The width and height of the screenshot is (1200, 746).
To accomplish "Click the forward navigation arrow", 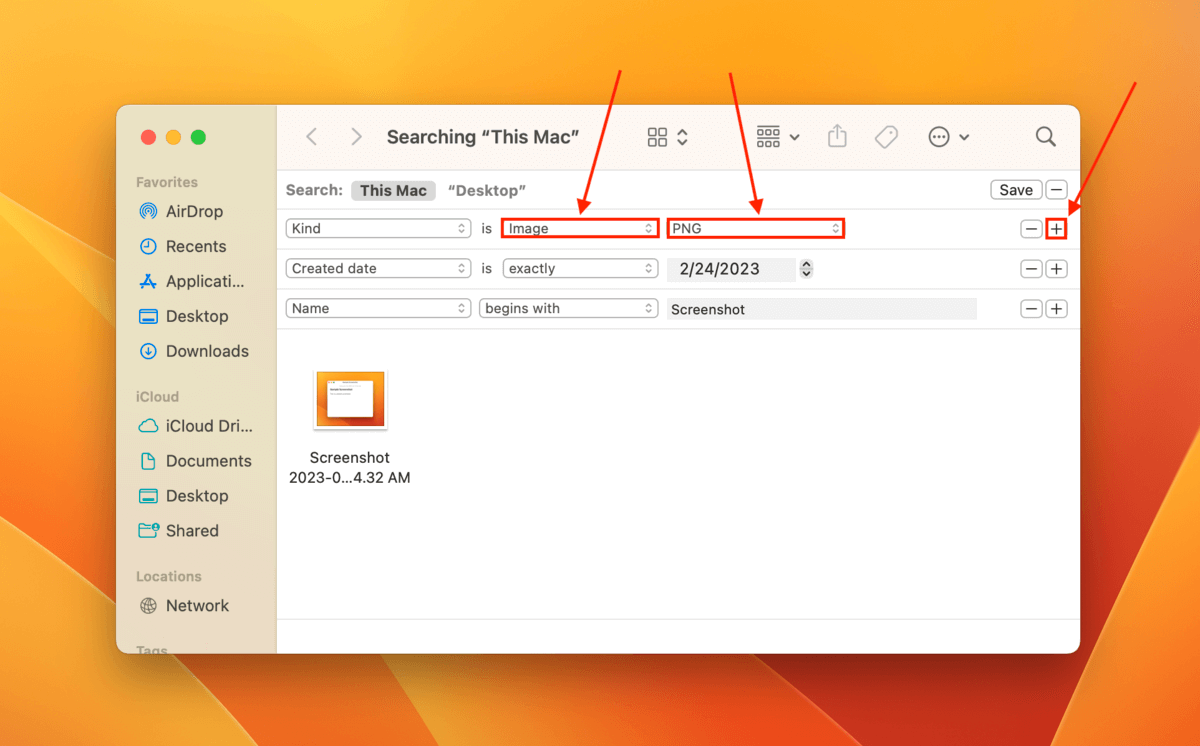I will click(356, 137).
